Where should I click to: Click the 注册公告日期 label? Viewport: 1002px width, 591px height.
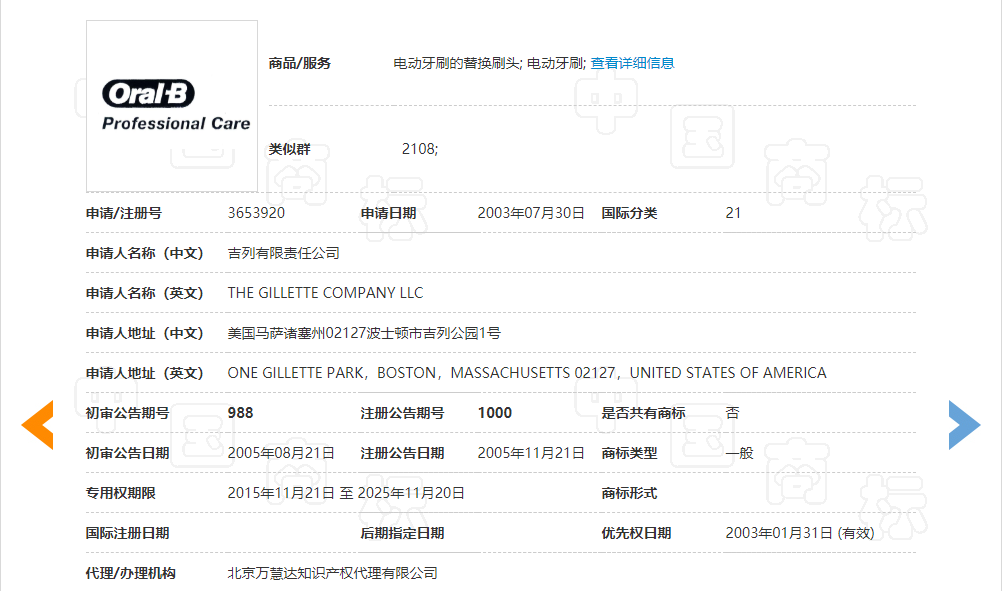point(402,453)
